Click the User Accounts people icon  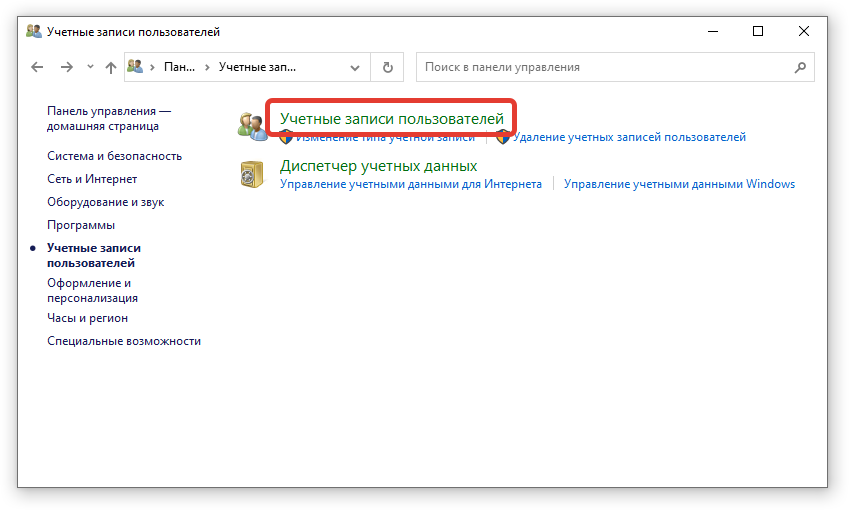click(251, 125)
